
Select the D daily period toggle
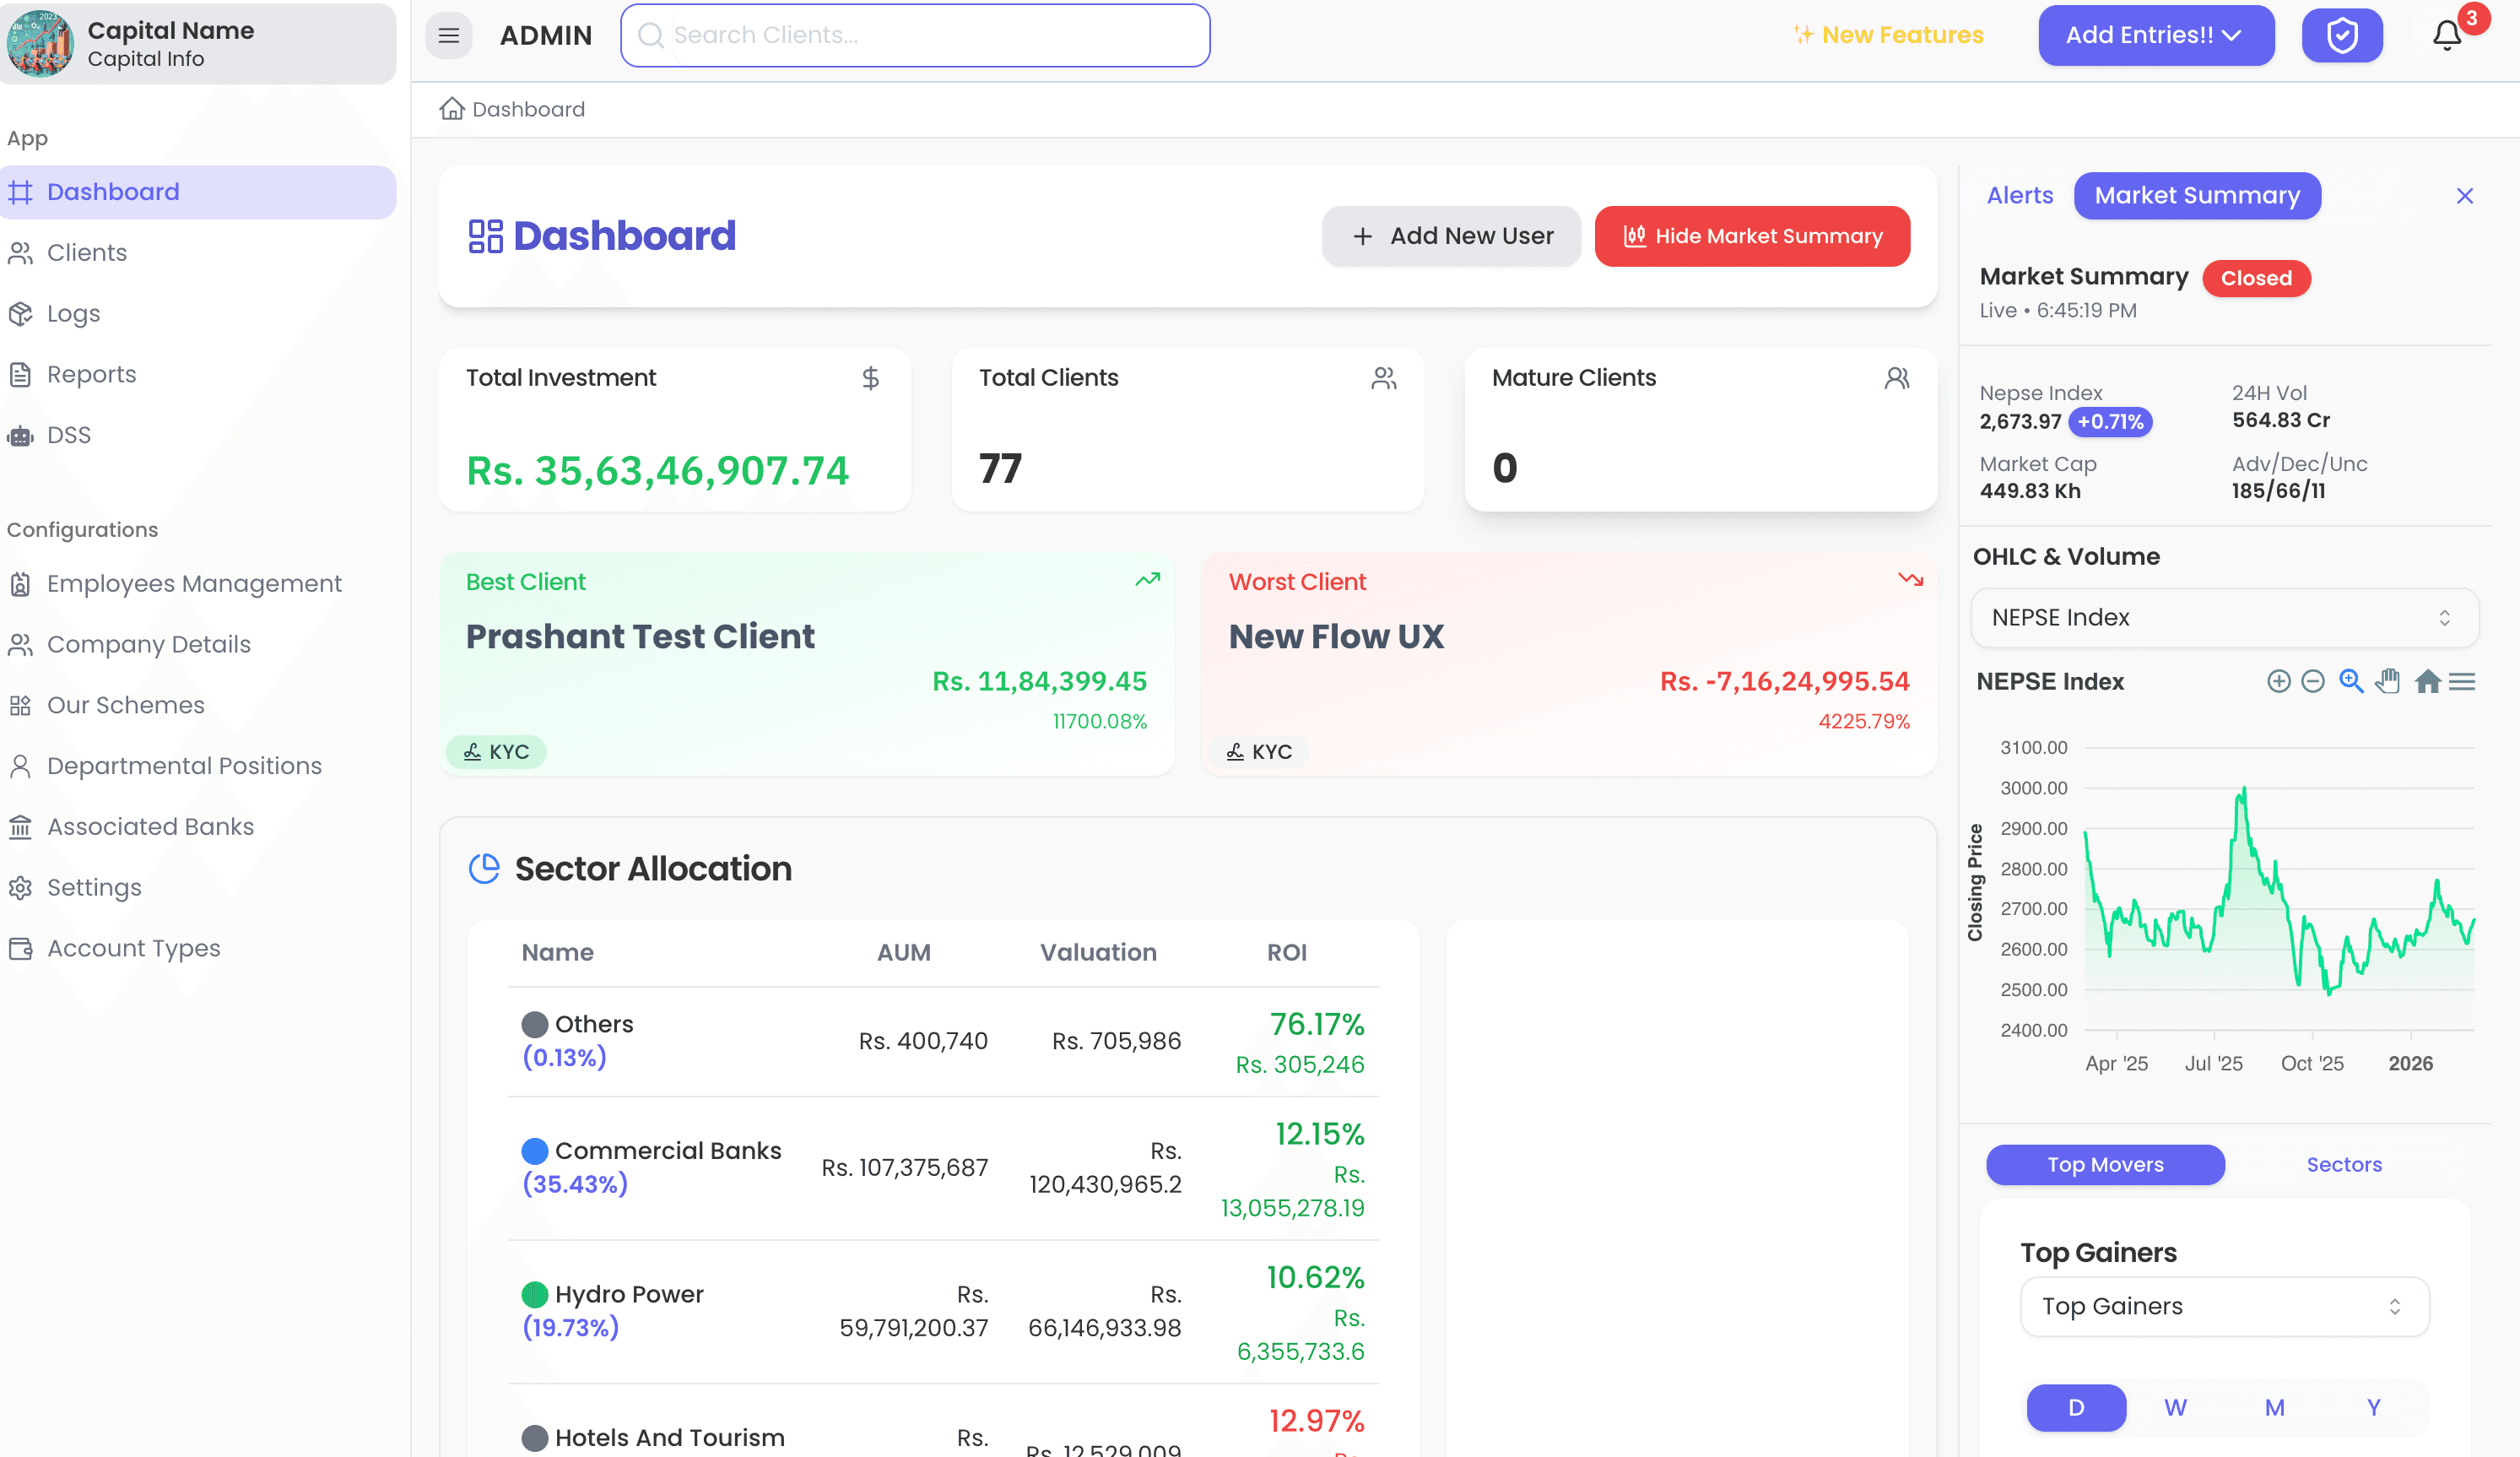2076,1407
